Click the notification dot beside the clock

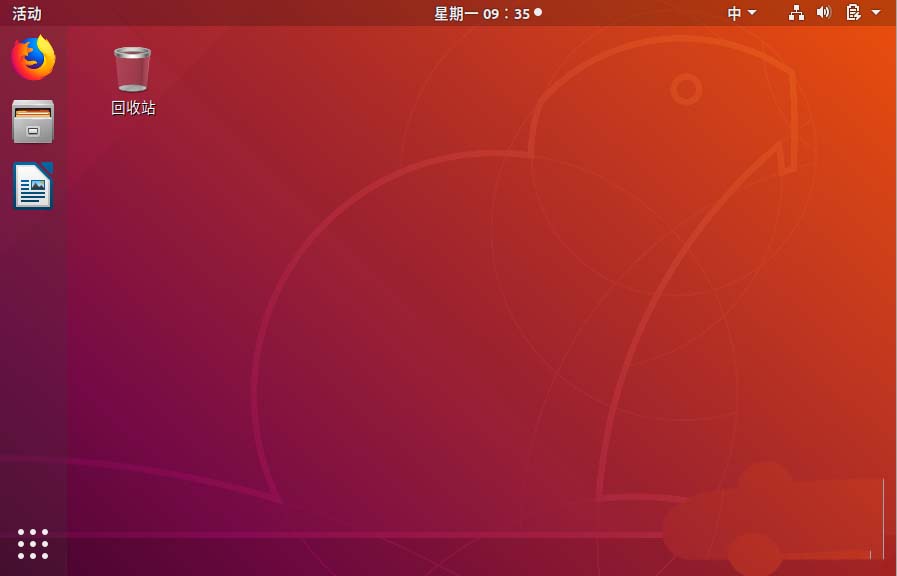click(x=536, y=12)
